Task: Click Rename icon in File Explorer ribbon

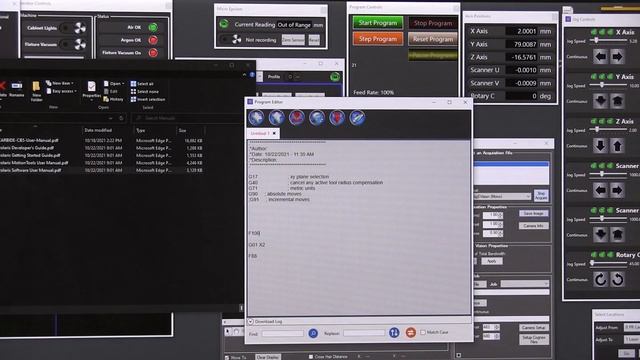Action: (x=17, y=89)
